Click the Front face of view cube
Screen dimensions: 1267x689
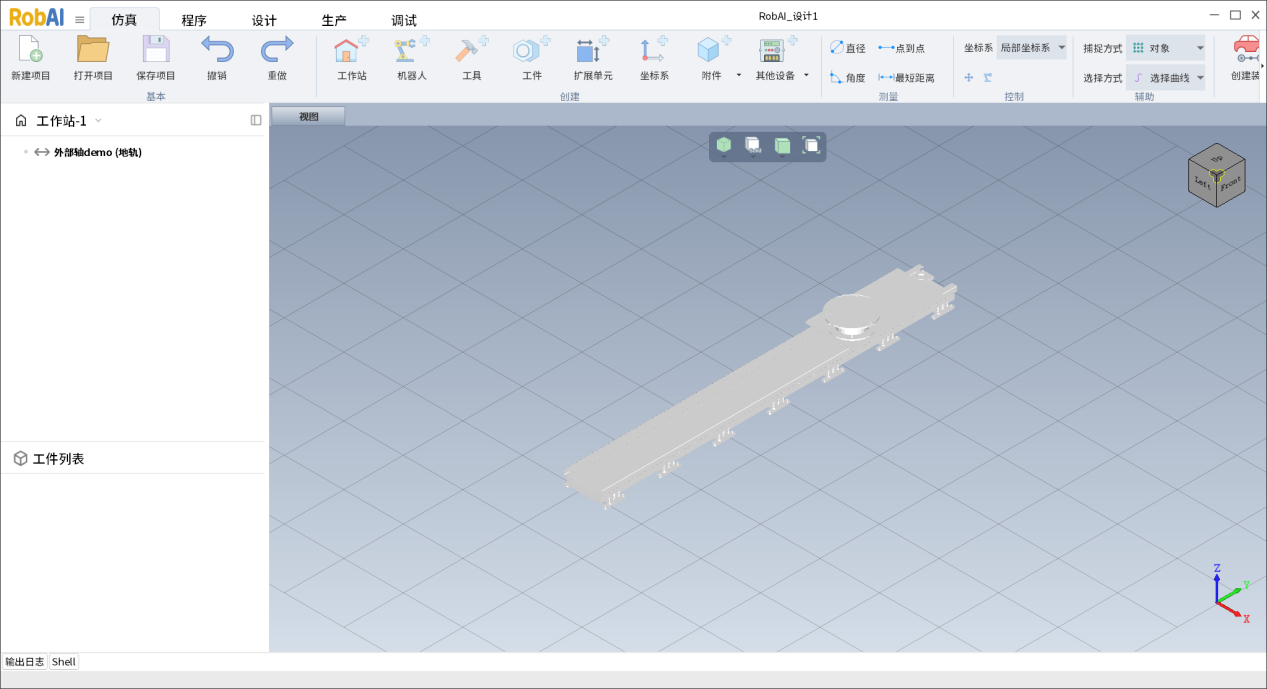pyautogui.click(x=1230, y=184)
